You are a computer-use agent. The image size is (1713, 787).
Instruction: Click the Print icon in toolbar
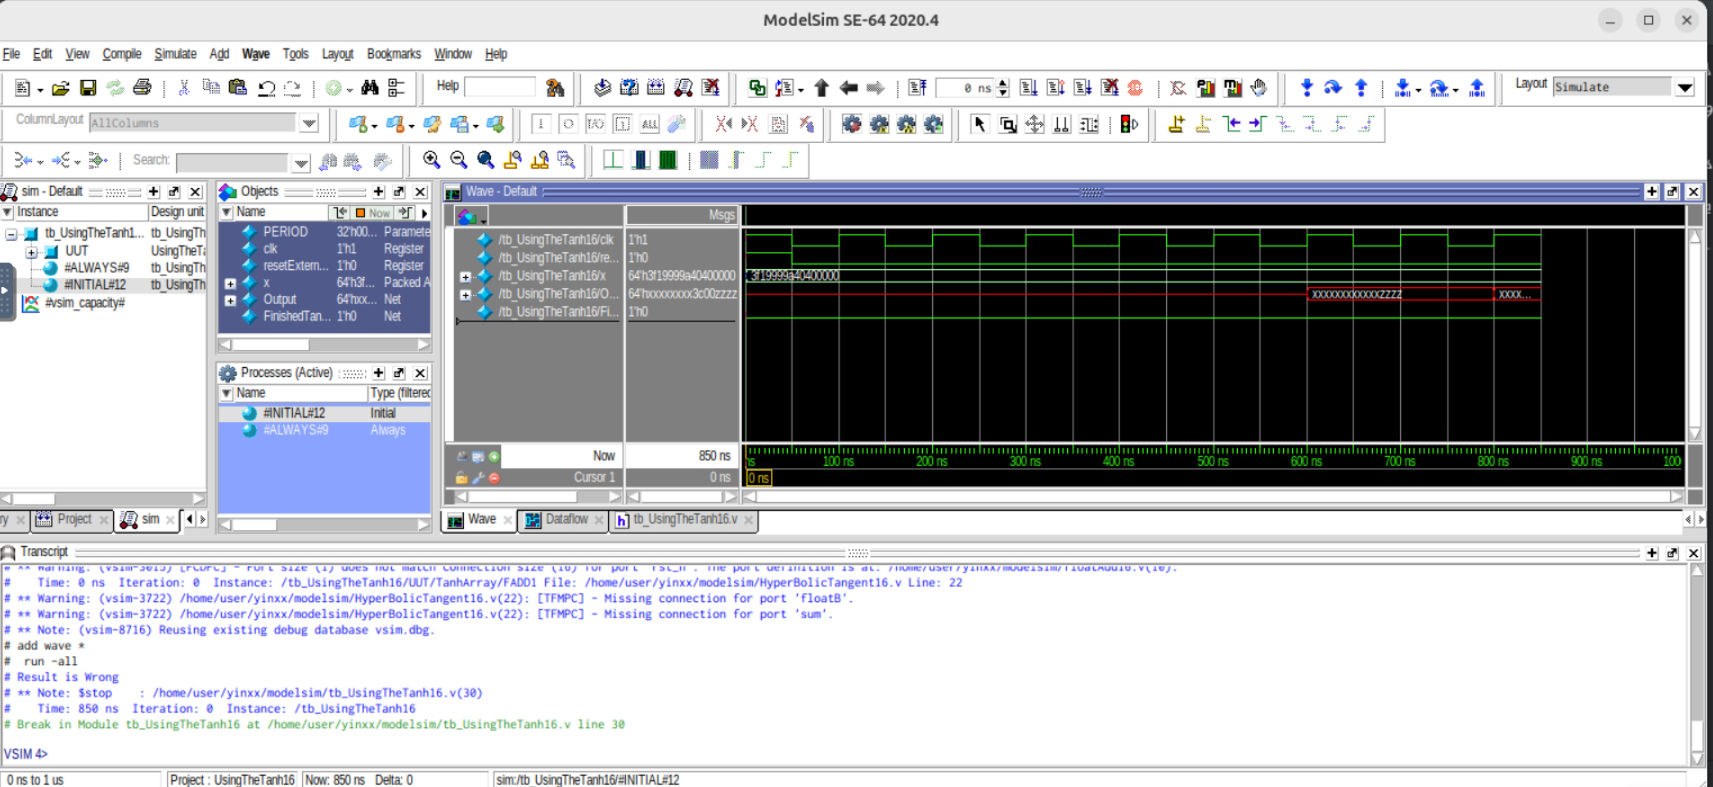[142, 88]
